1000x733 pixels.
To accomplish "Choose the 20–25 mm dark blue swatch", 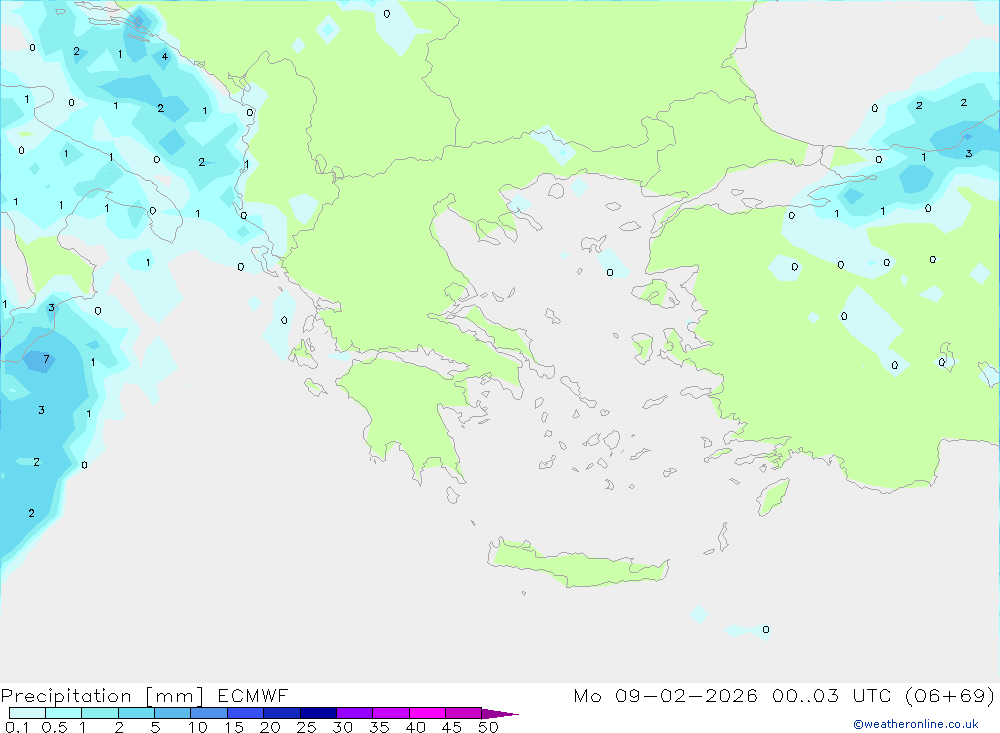I will coord(282,713).
